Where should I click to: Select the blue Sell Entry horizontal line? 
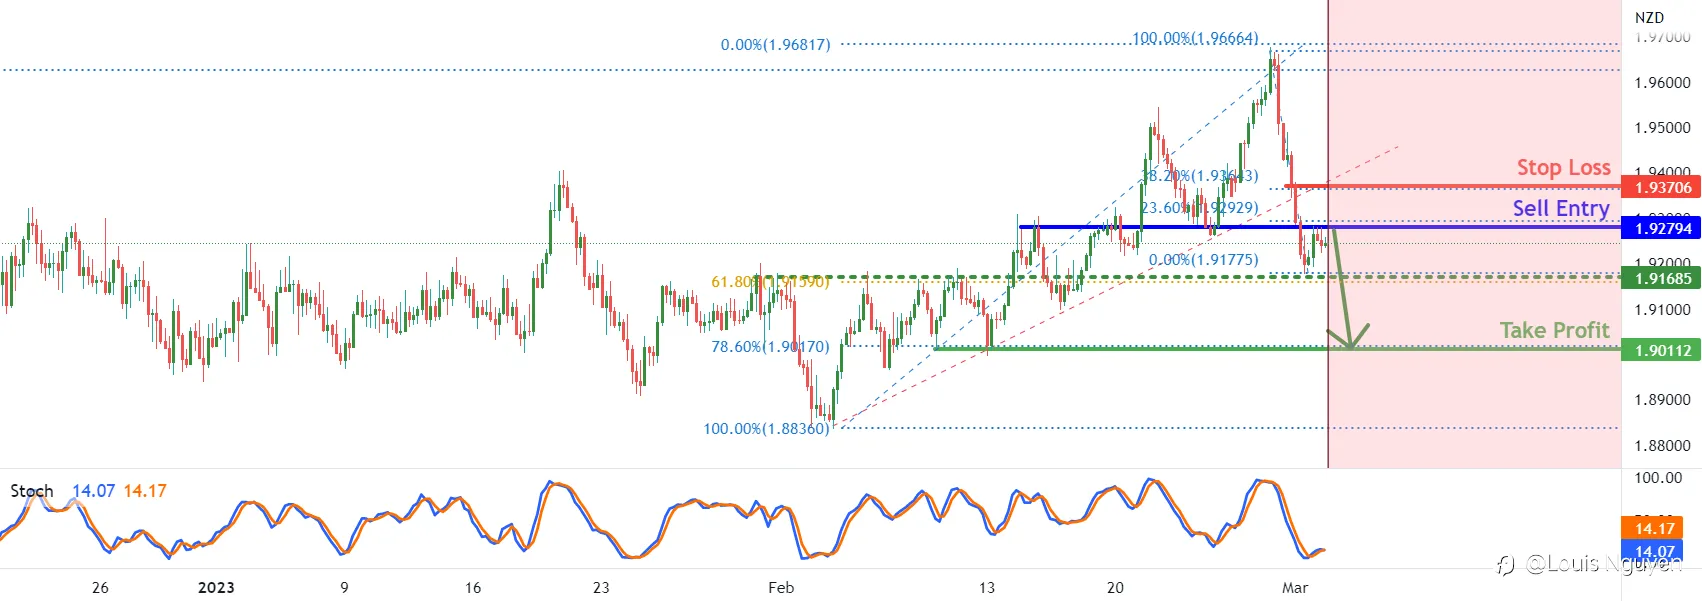click(x=1320, y=227)
